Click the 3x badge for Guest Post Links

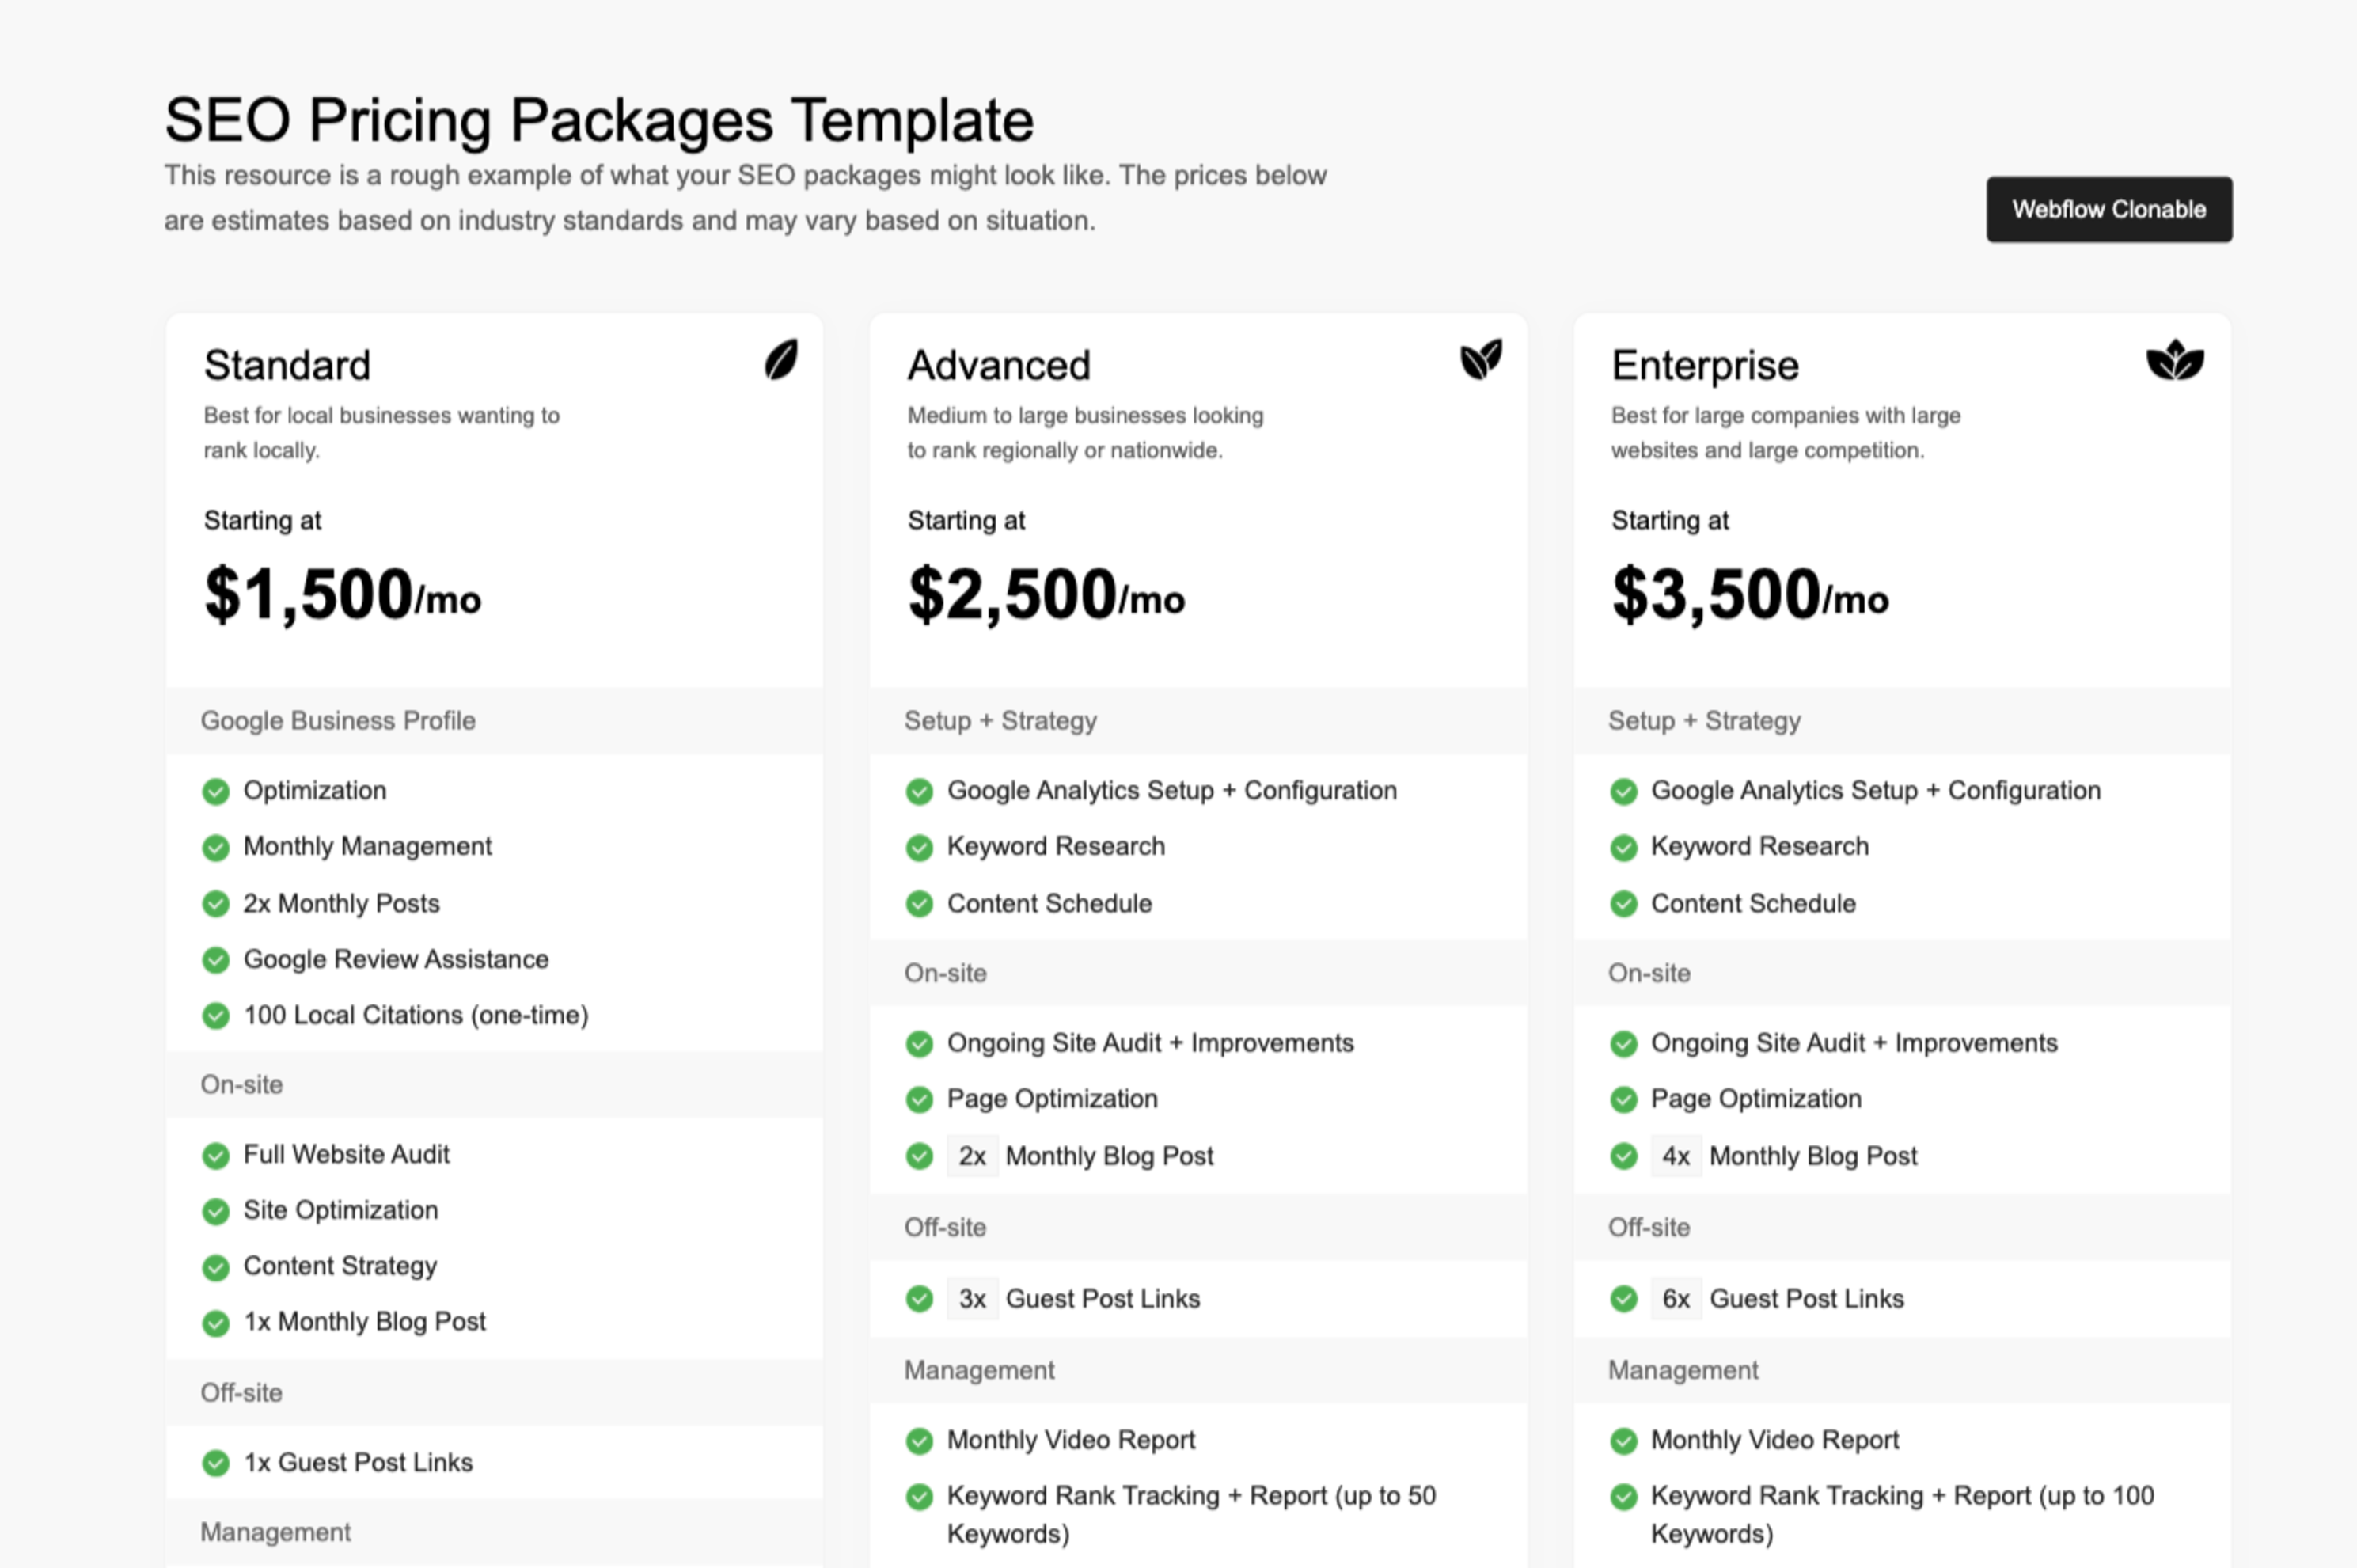972,1299
